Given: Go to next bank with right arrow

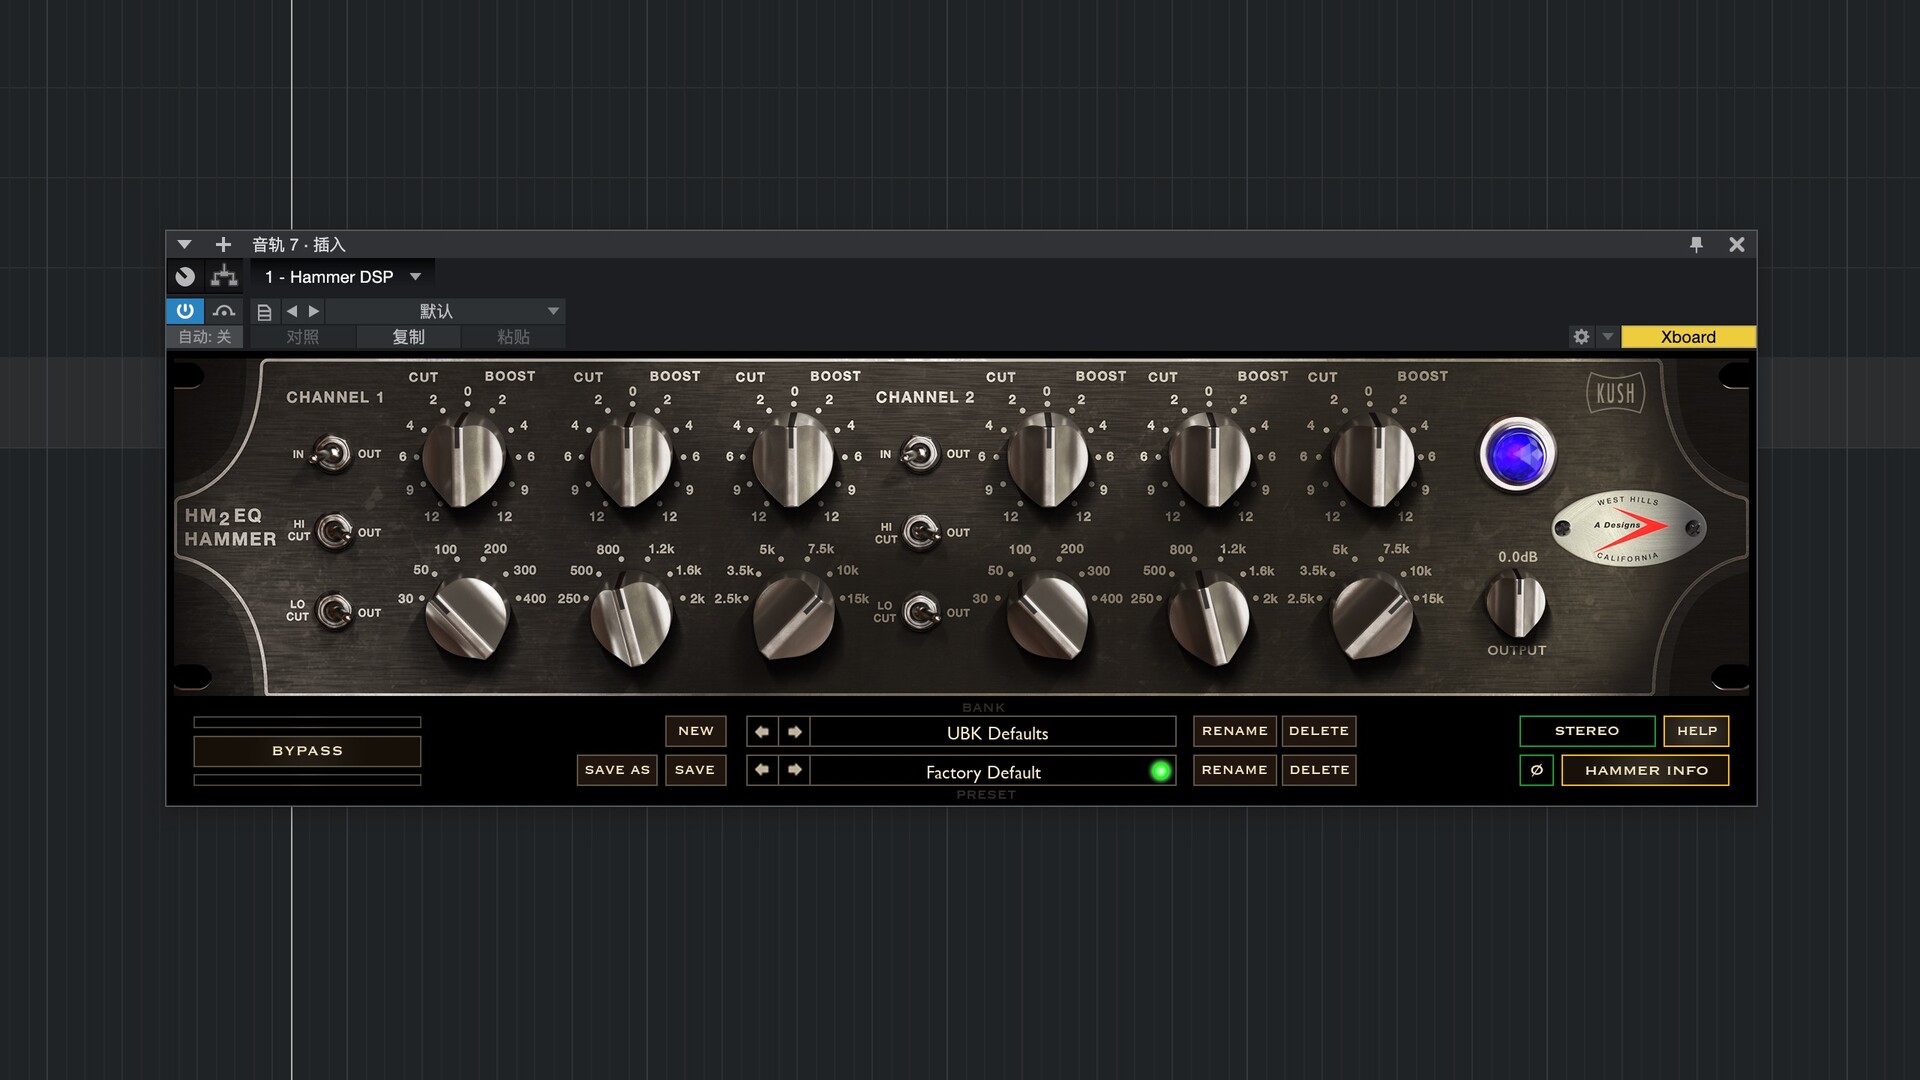Looking at the screenshot, I should click(794, 732).
